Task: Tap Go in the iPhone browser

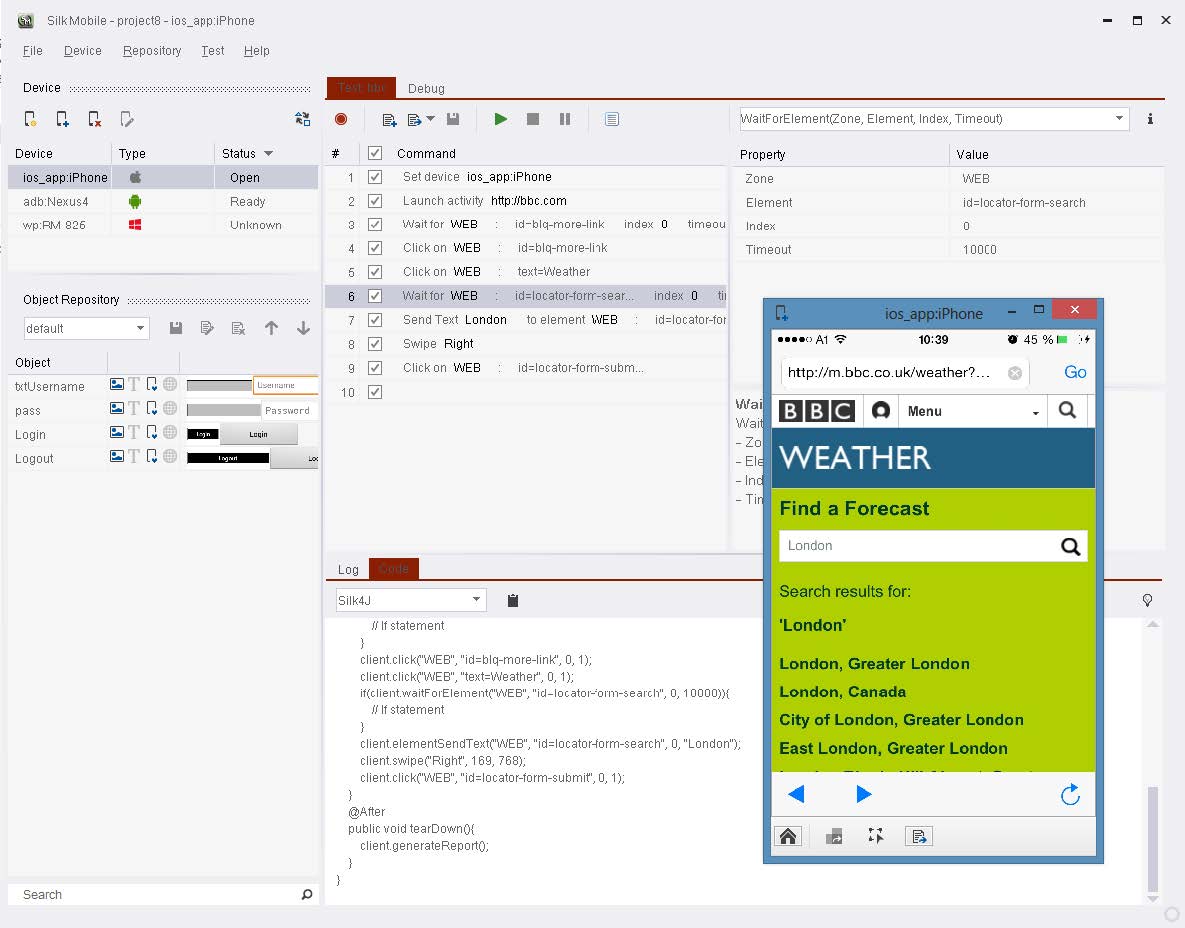Action: click(x=1075, y=372)
